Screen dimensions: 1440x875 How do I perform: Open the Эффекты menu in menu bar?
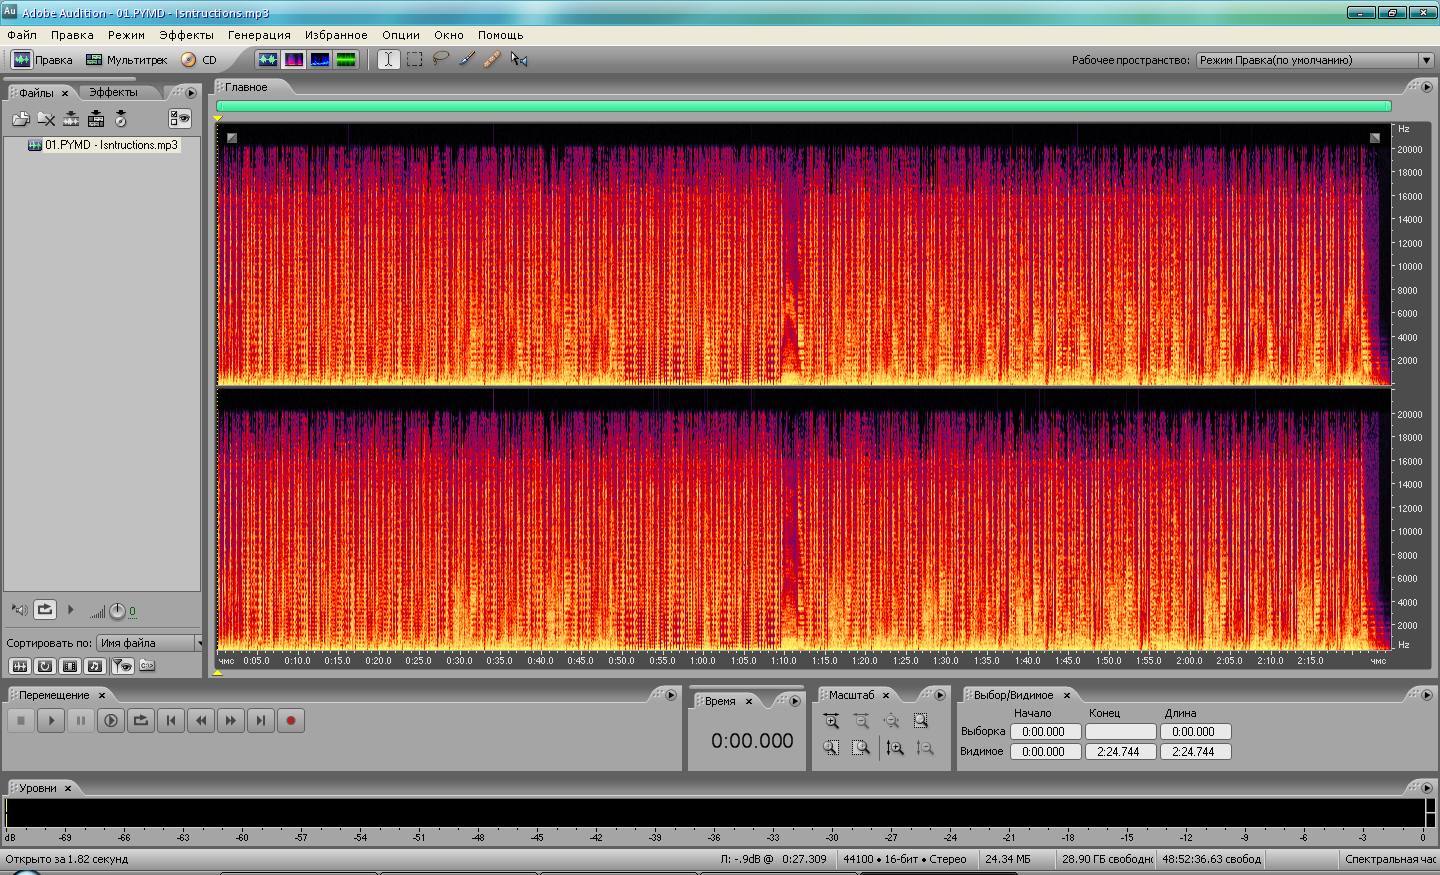point(186,35)
